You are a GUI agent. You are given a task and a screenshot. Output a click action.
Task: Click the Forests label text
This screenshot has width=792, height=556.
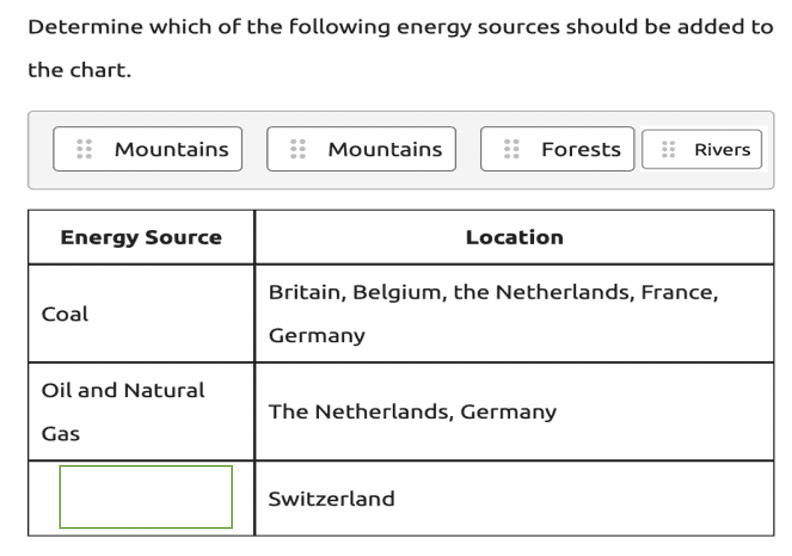click(581, 149)
